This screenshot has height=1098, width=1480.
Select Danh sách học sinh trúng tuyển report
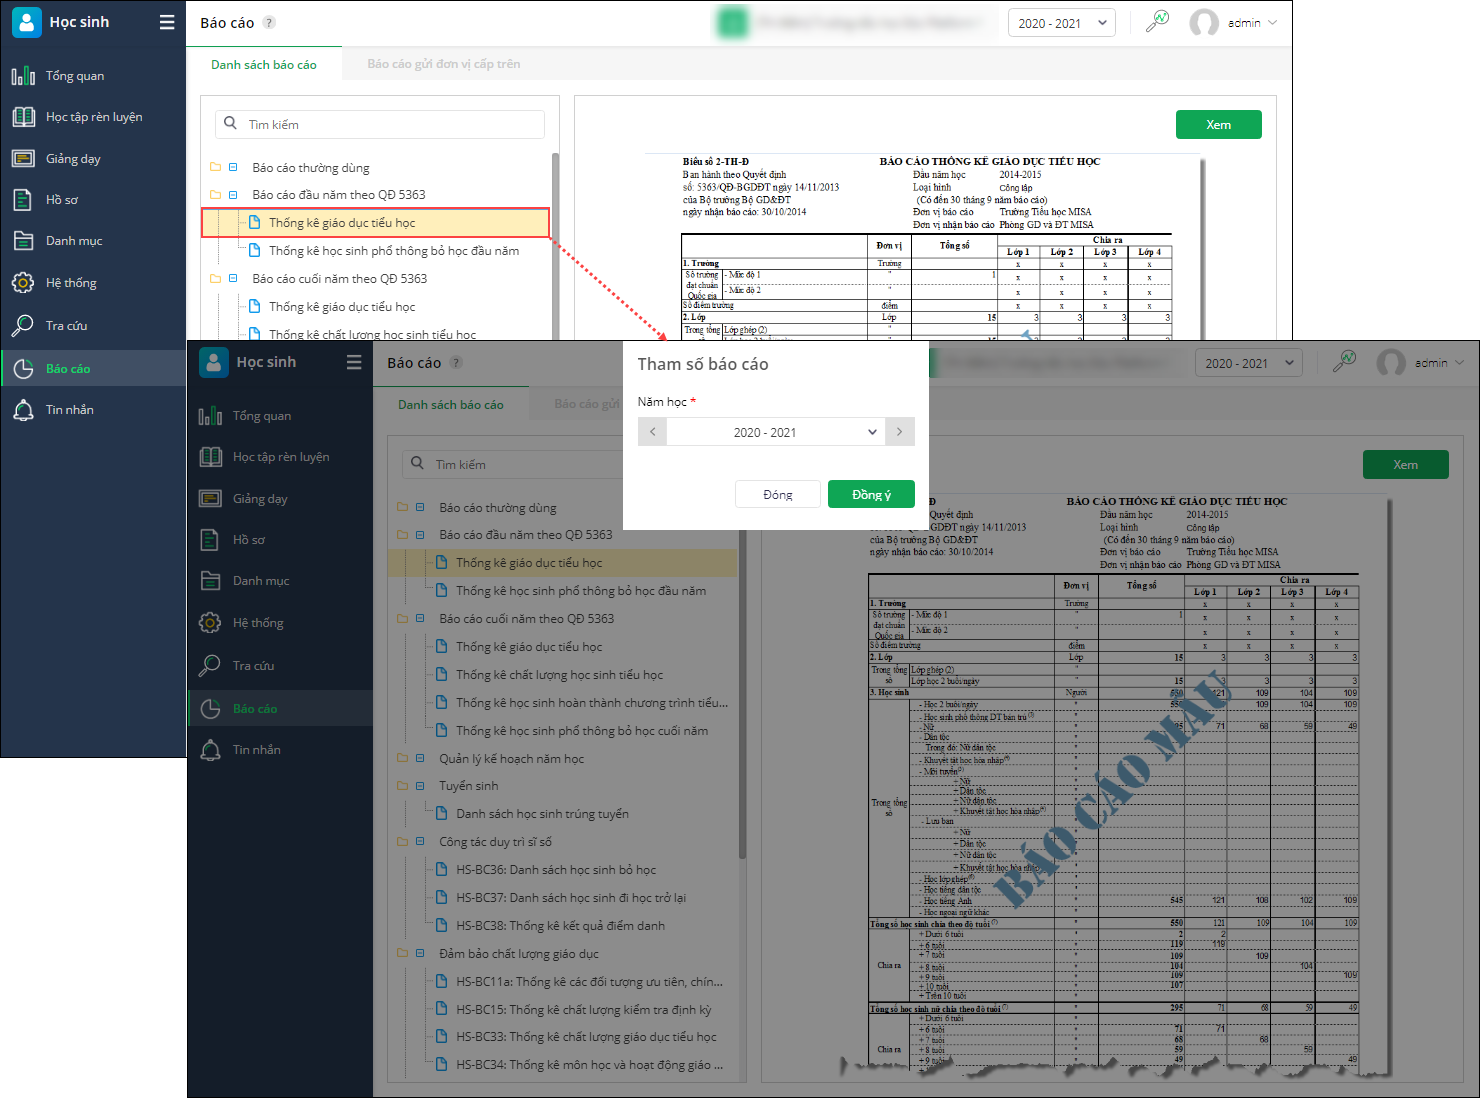542,814
